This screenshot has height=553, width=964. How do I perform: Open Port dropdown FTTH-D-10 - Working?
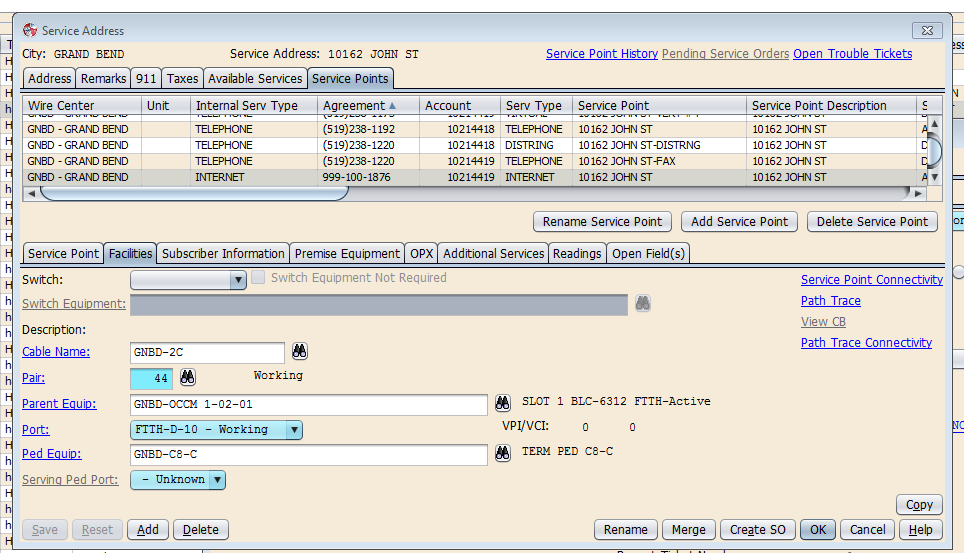[294, 430]
